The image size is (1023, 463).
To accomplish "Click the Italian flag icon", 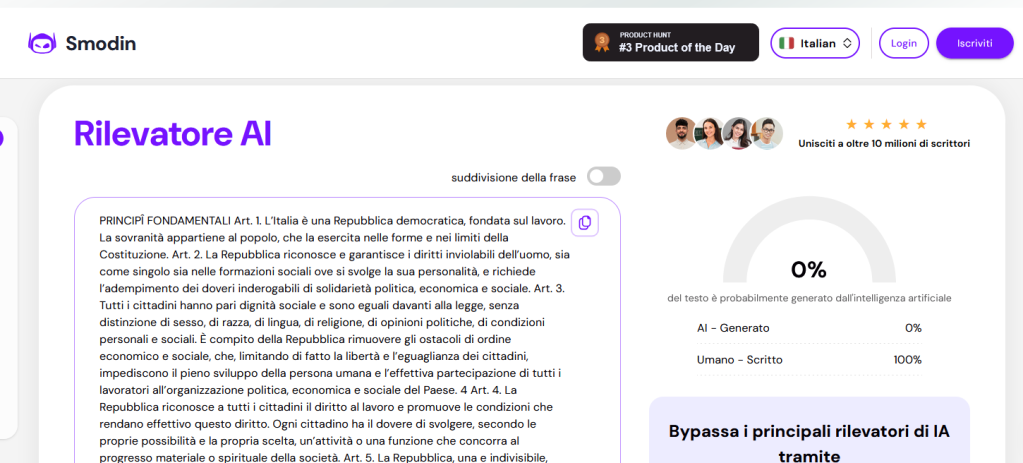I will click(x=786, y=43).
